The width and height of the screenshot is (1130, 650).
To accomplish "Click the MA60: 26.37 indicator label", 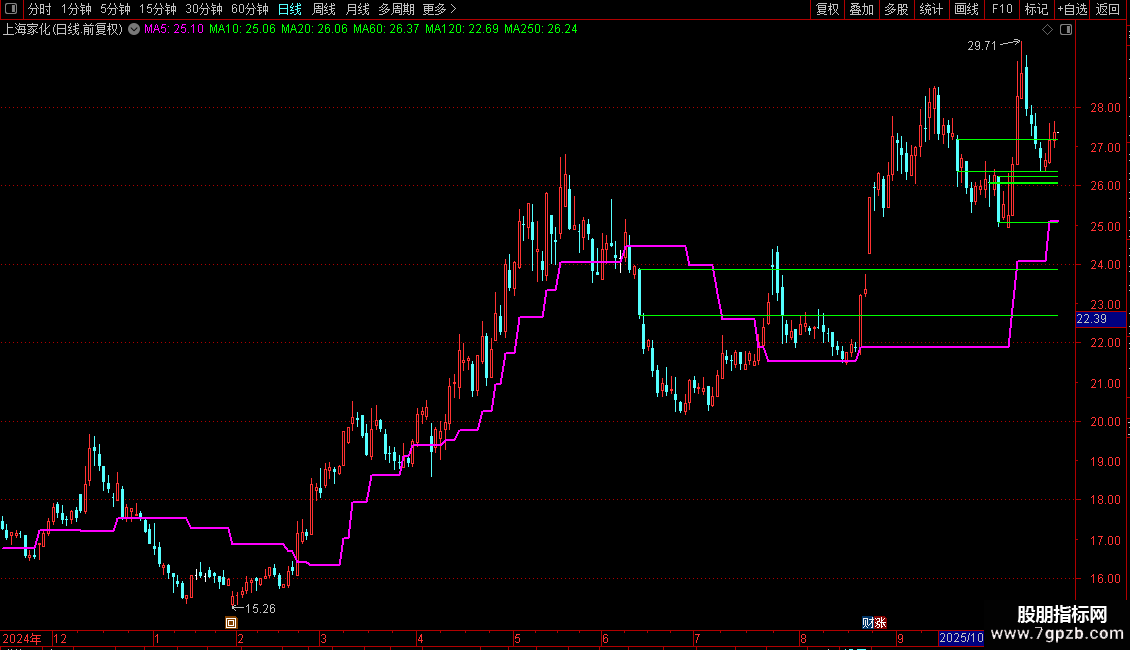I will tap(386, 29).
